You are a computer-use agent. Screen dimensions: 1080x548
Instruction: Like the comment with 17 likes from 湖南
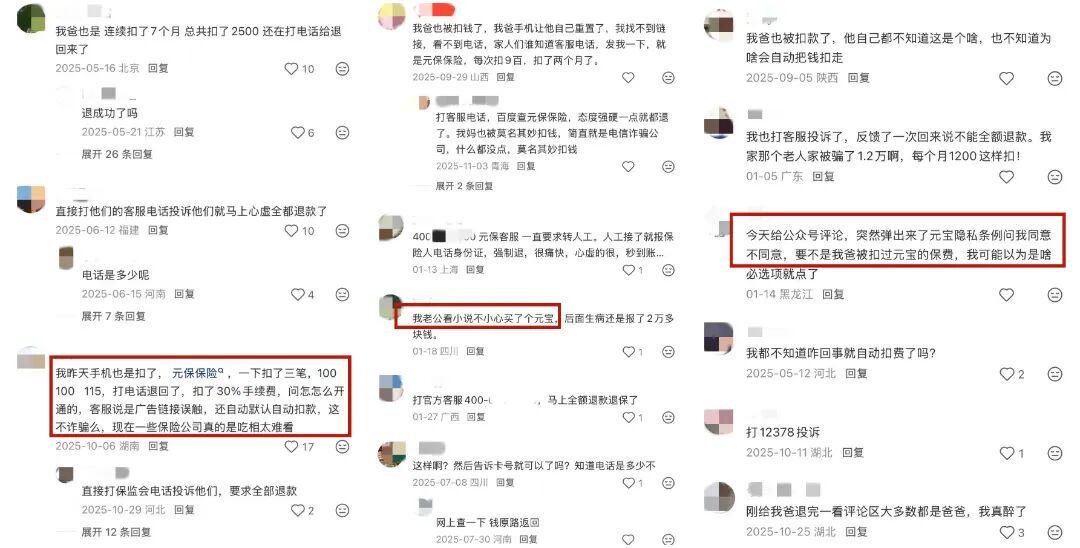[292, 447]
